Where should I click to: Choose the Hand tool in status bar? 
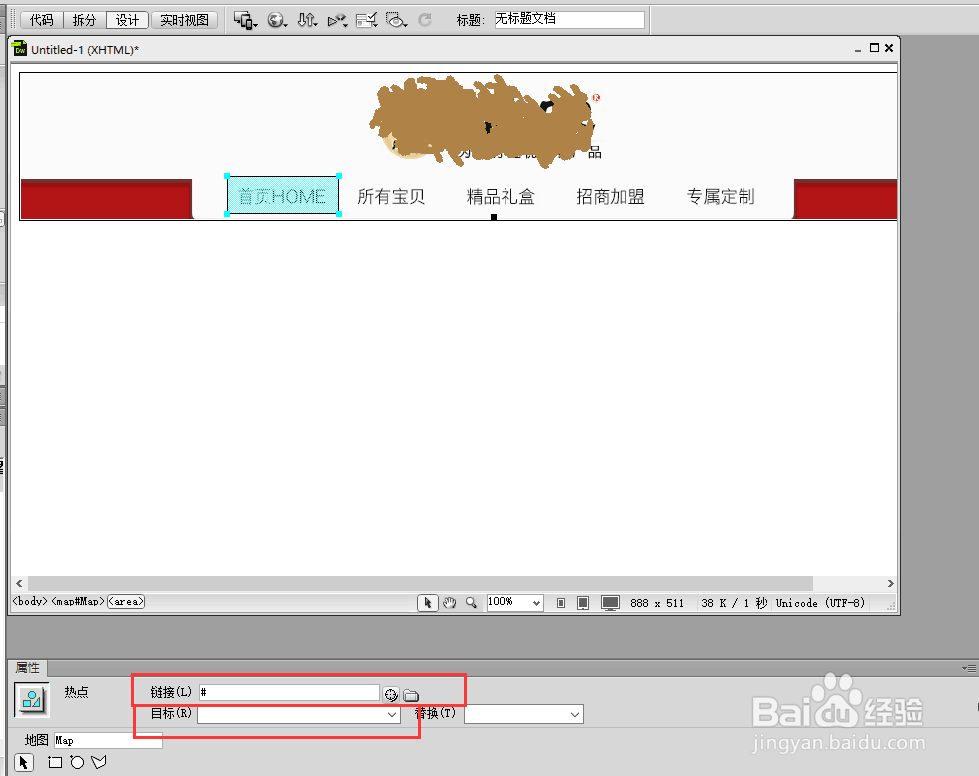point(450,602)
